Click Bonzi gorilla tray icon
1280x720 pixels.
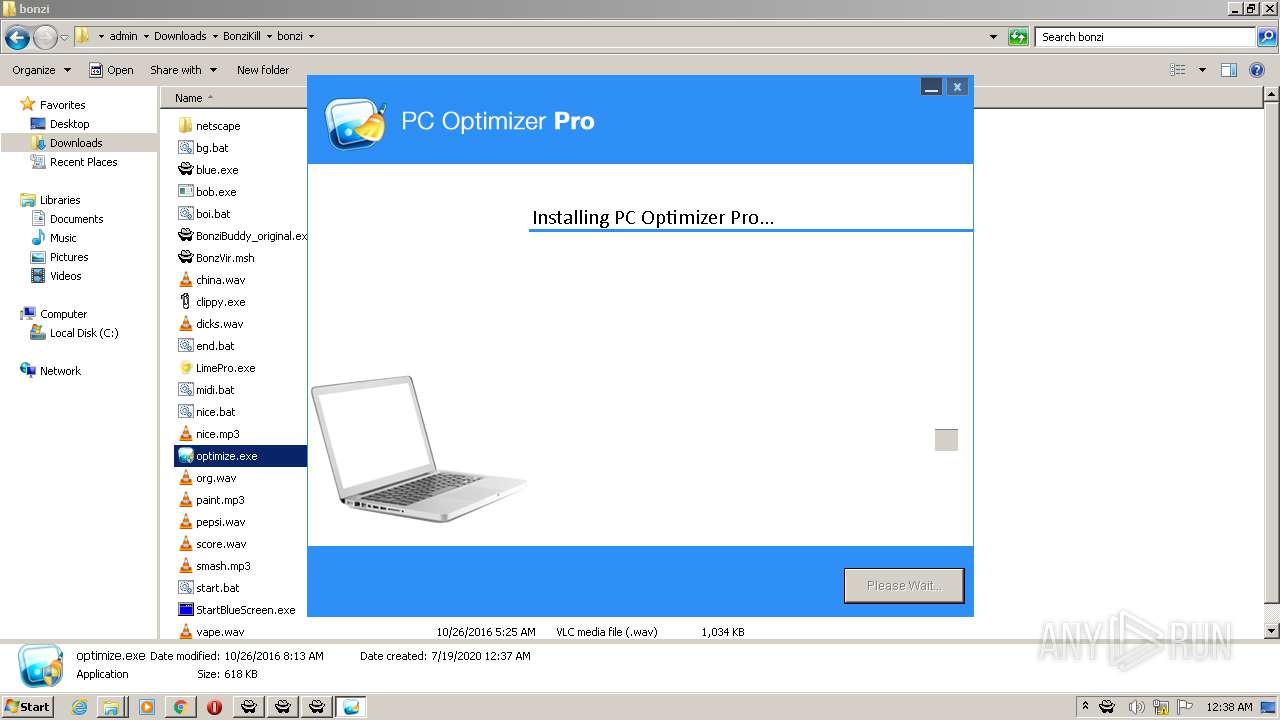pos(1108,707)
